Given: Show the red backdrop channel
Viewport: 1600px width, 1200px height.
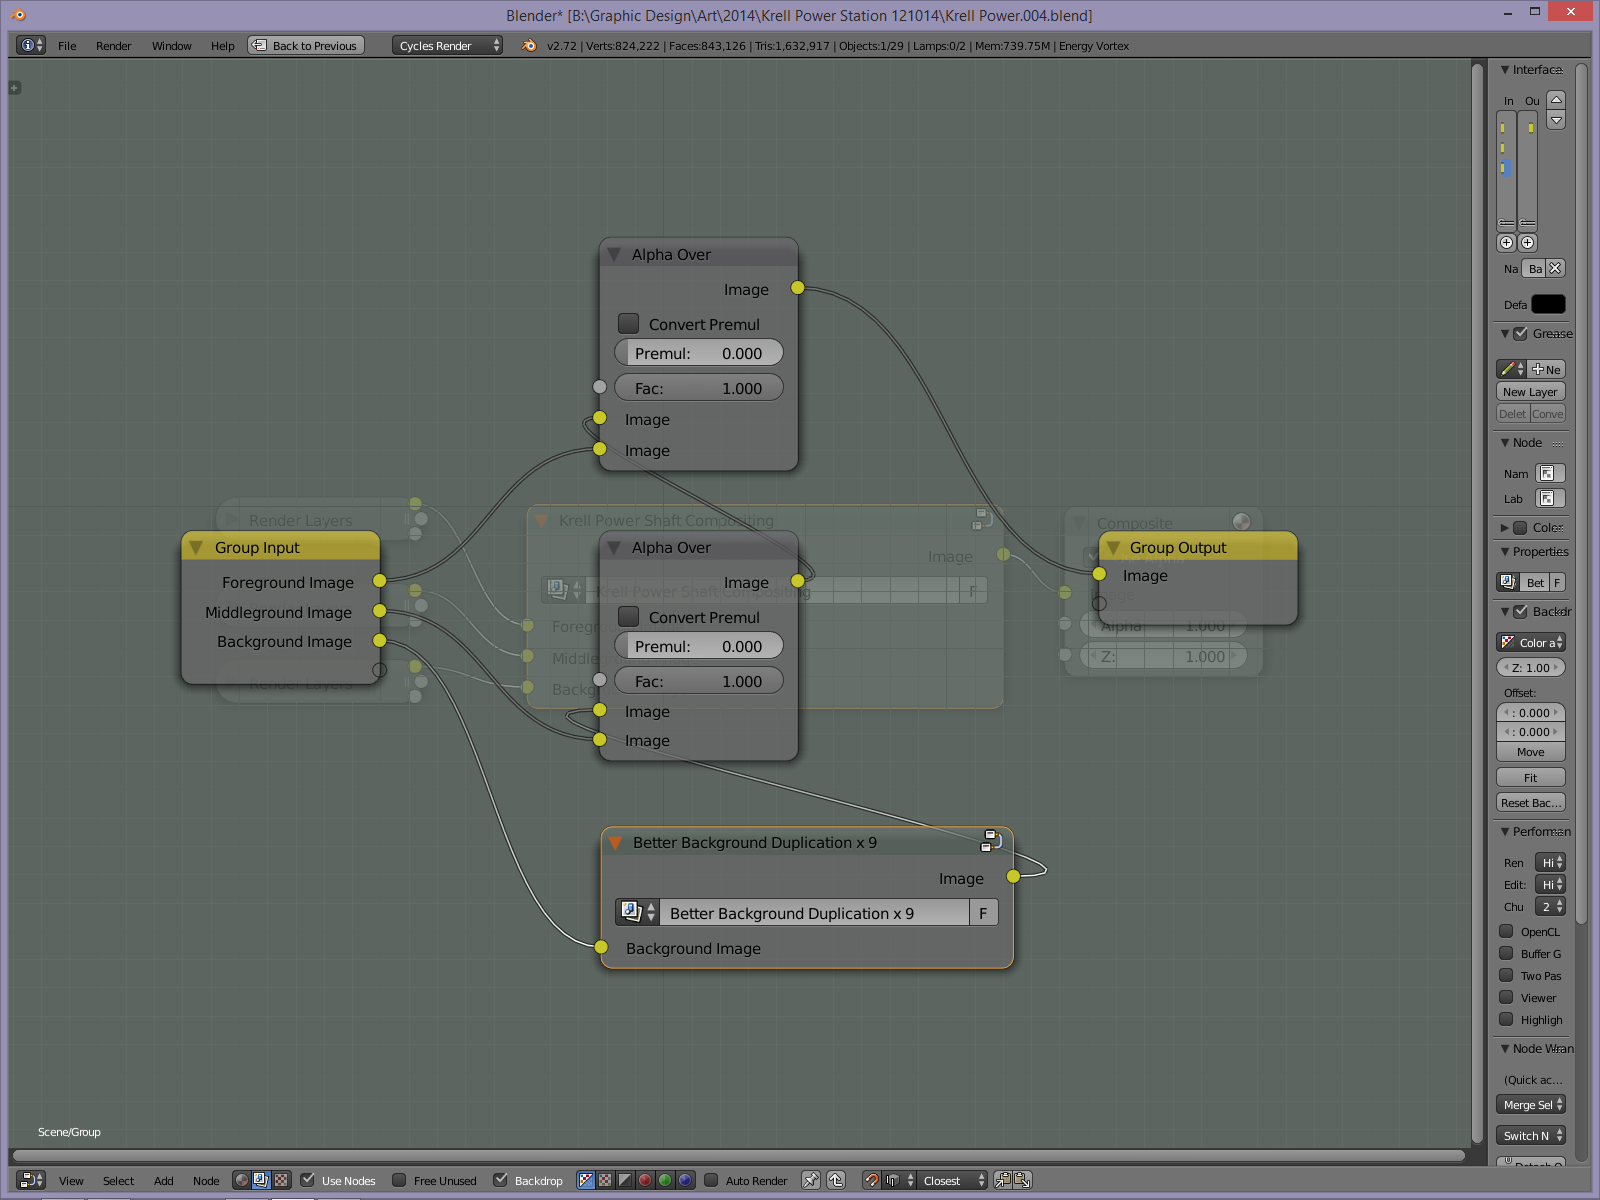Looking at the screenshot, I should coord(645,1180).
